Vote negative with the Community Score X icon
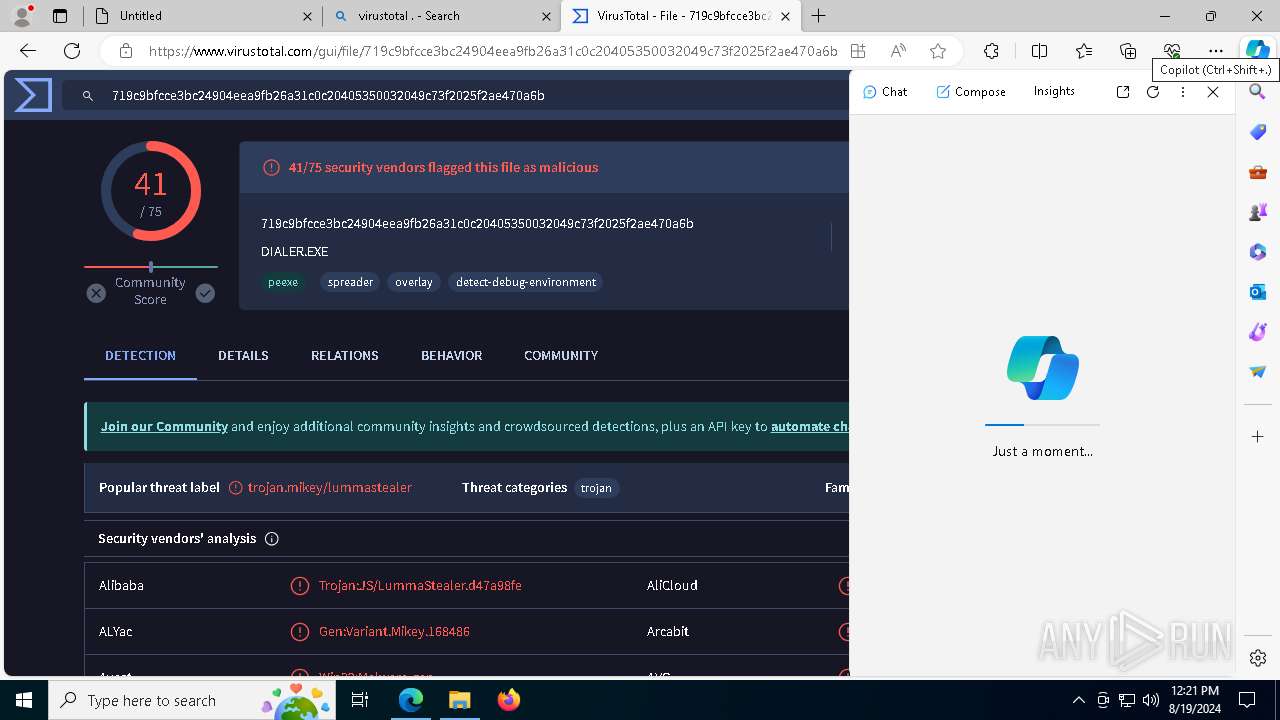Screen dimensions: 1280x720 pos(96,293)
